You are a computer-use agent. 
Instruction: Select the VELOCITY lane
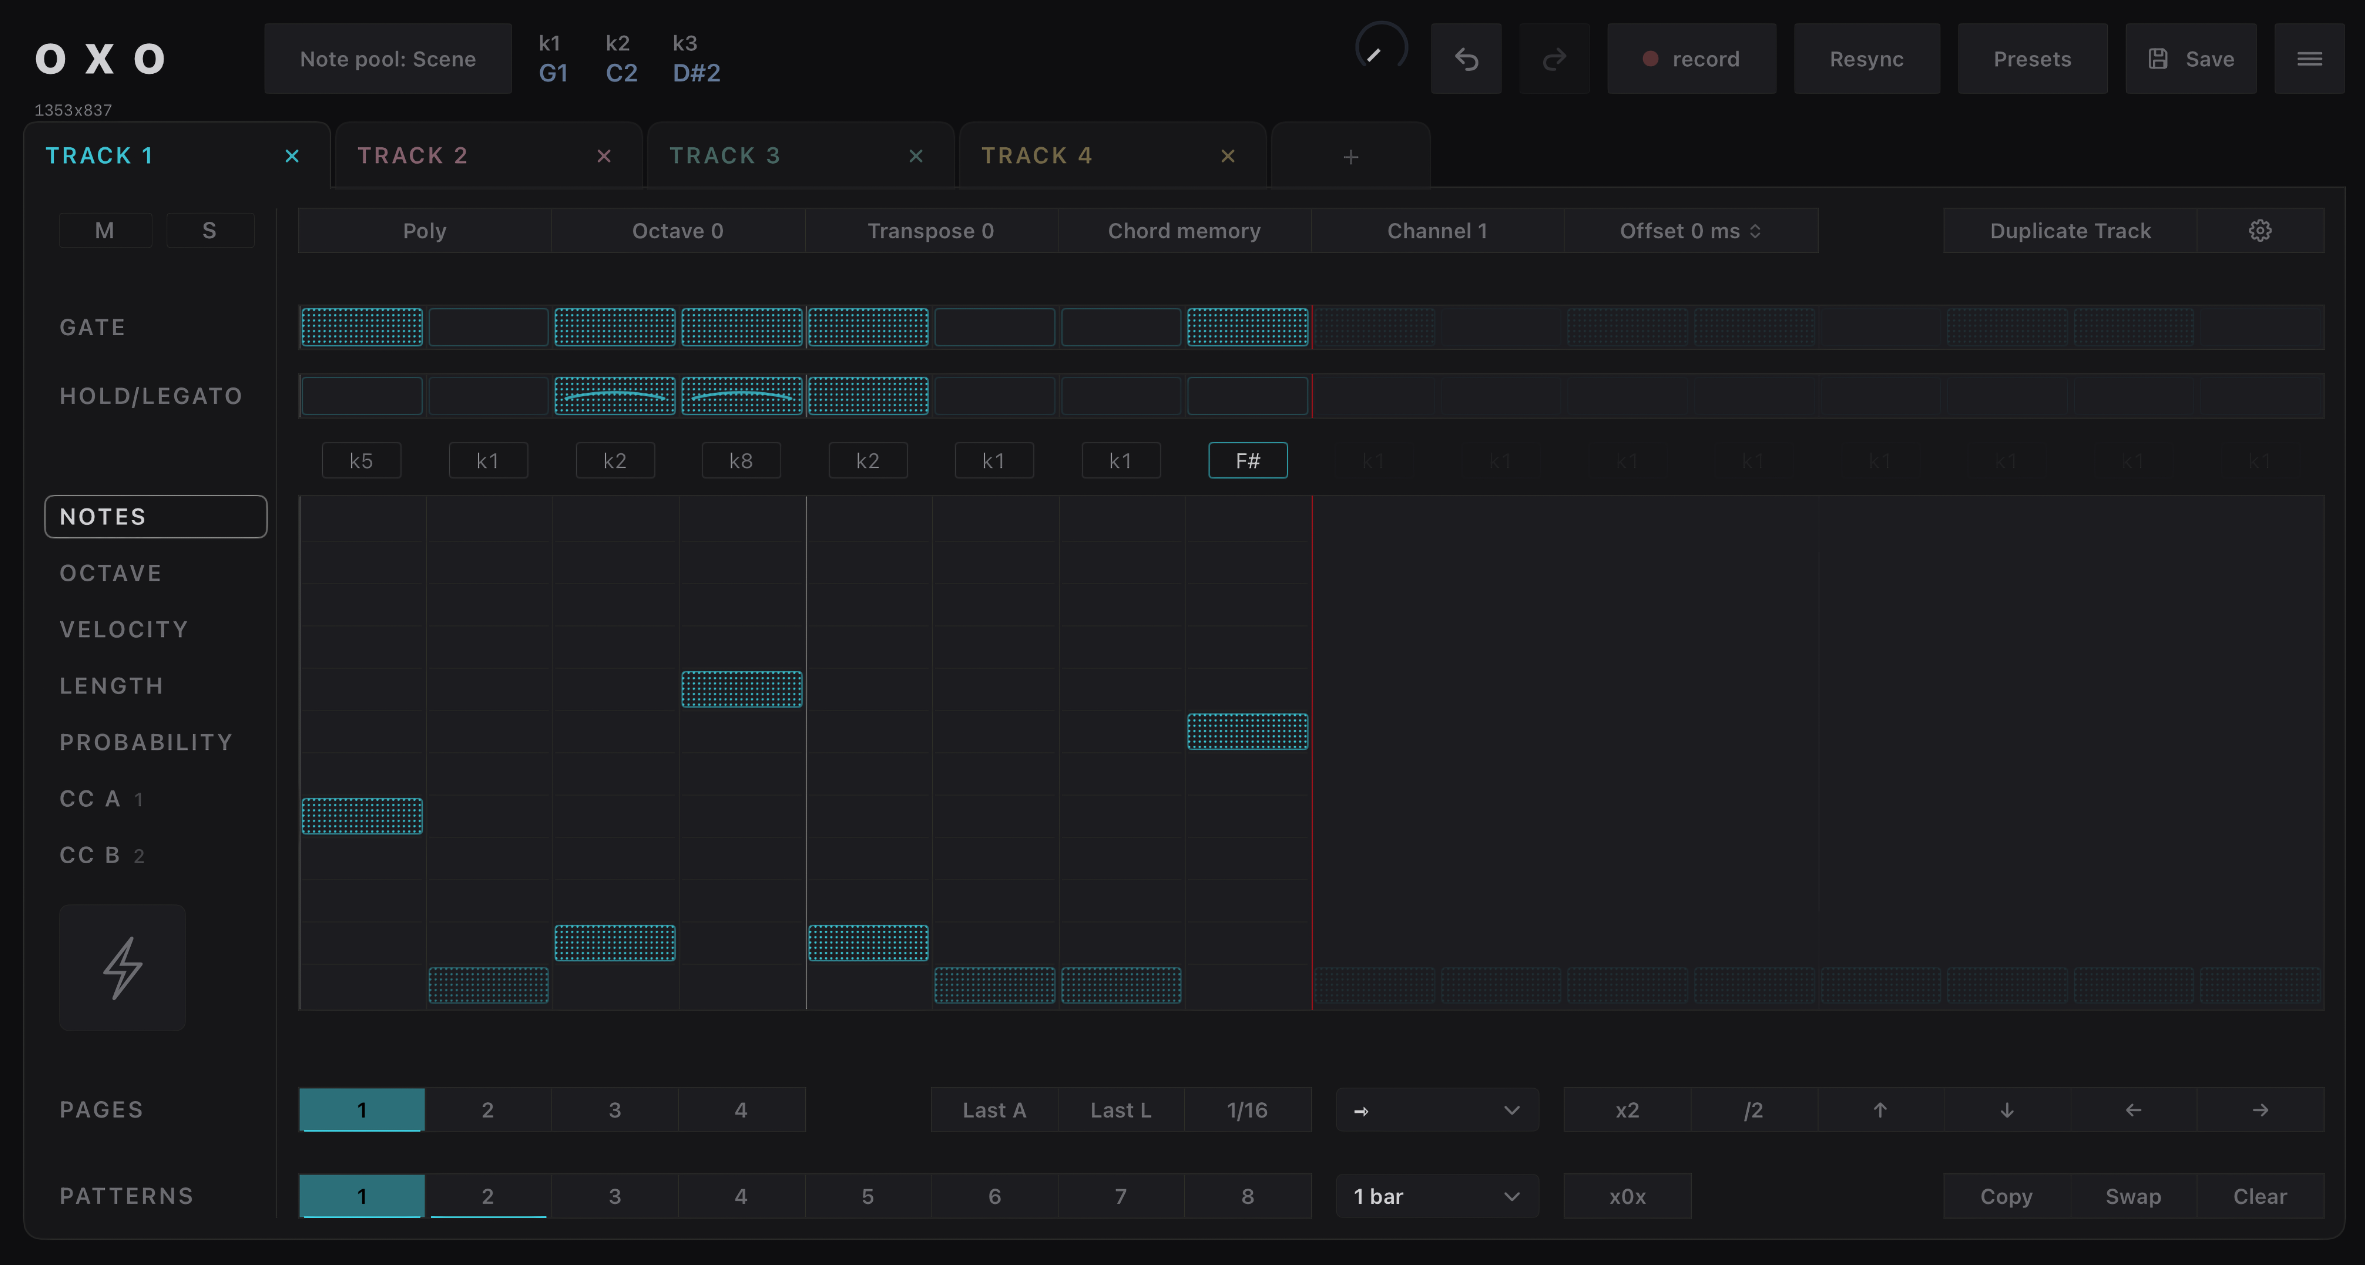(124, 630)
